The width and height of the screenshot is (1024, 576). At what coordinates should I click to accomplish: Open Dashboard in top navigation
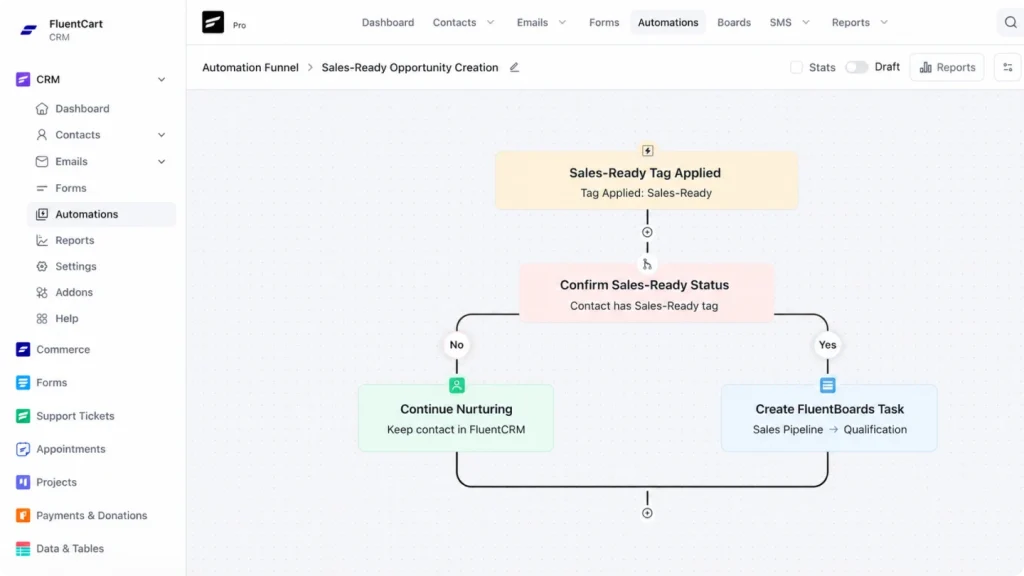pos(388,22)
